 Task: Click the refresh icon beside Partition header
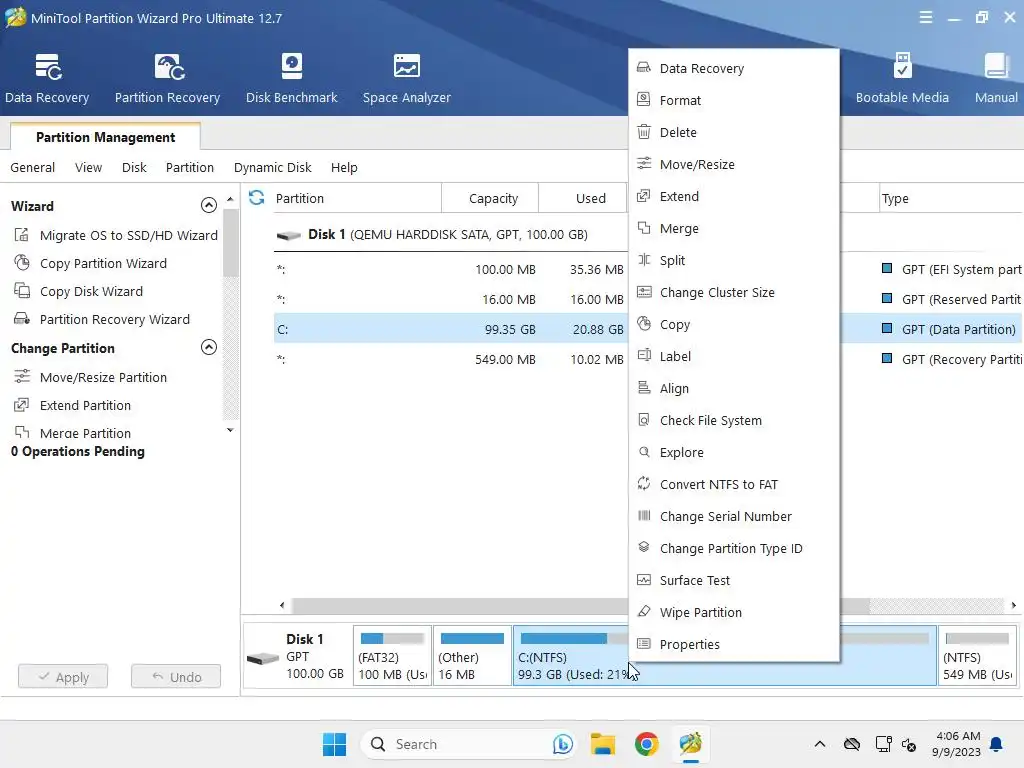click(x=257, y=197)
